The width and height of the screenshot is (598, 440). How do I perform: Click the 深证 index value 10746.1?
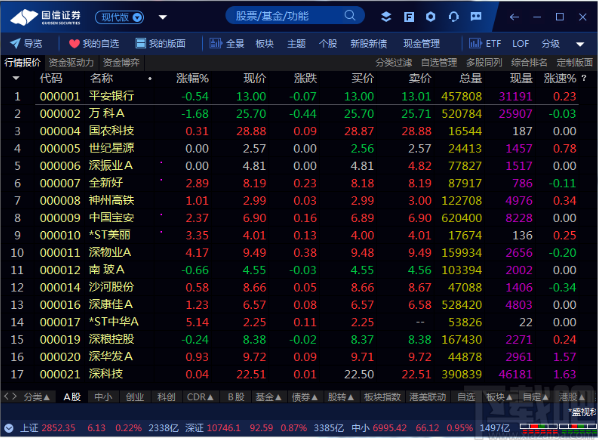(x=223, y=428)
